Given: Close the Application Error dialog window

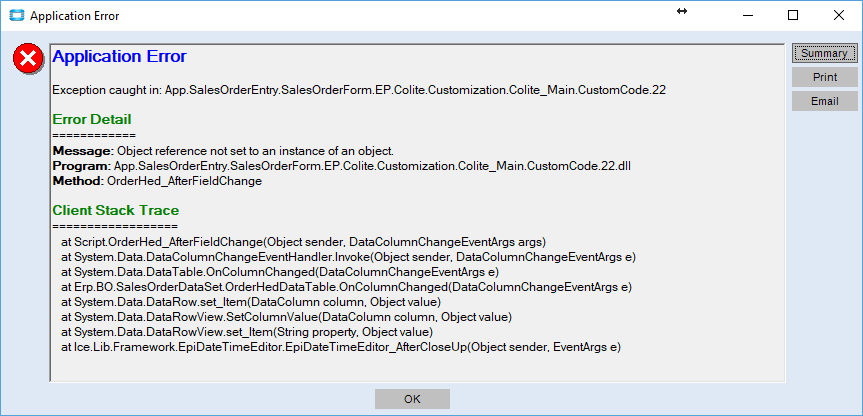Looking at the screenshot, I should point(839,15).
